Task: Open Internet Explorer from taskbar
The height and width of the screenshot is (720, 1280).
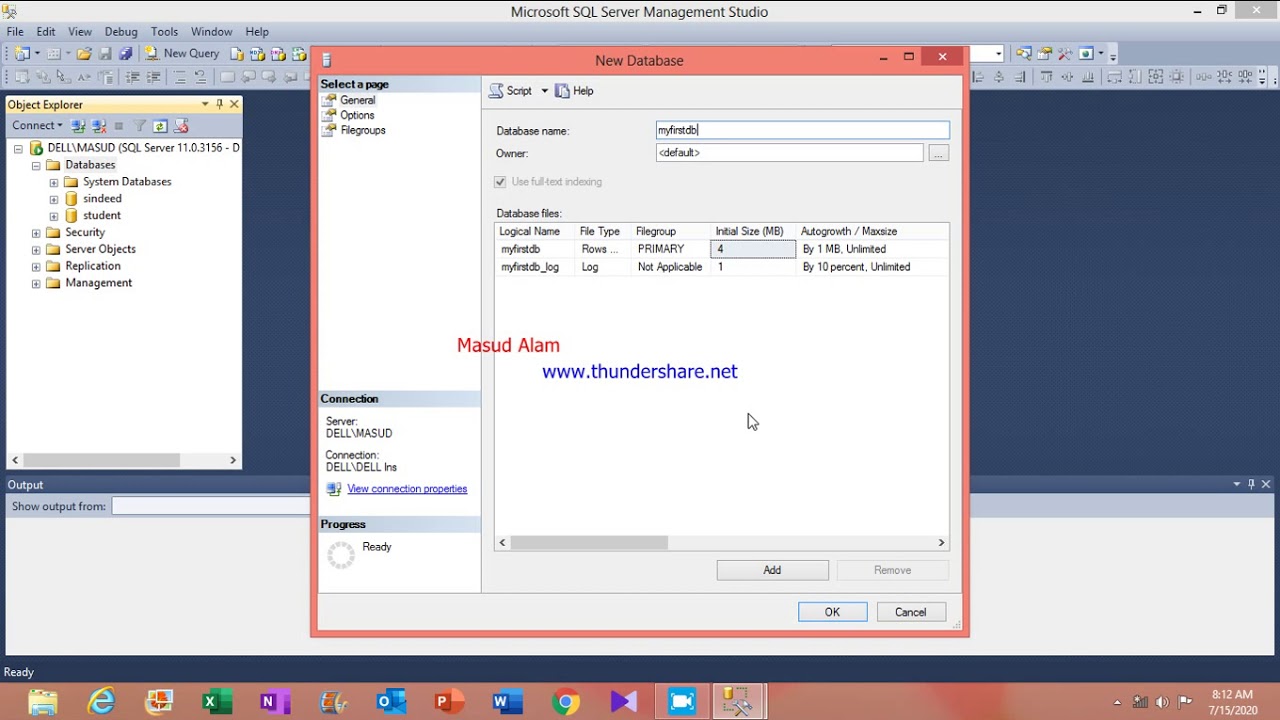Action: pyautogui.click(x=101, y=701)
